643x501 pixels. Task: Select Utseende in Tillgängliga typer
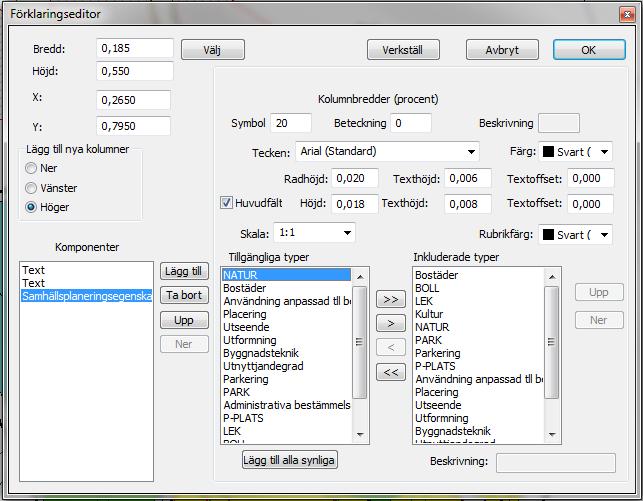(x=286, y=327)
